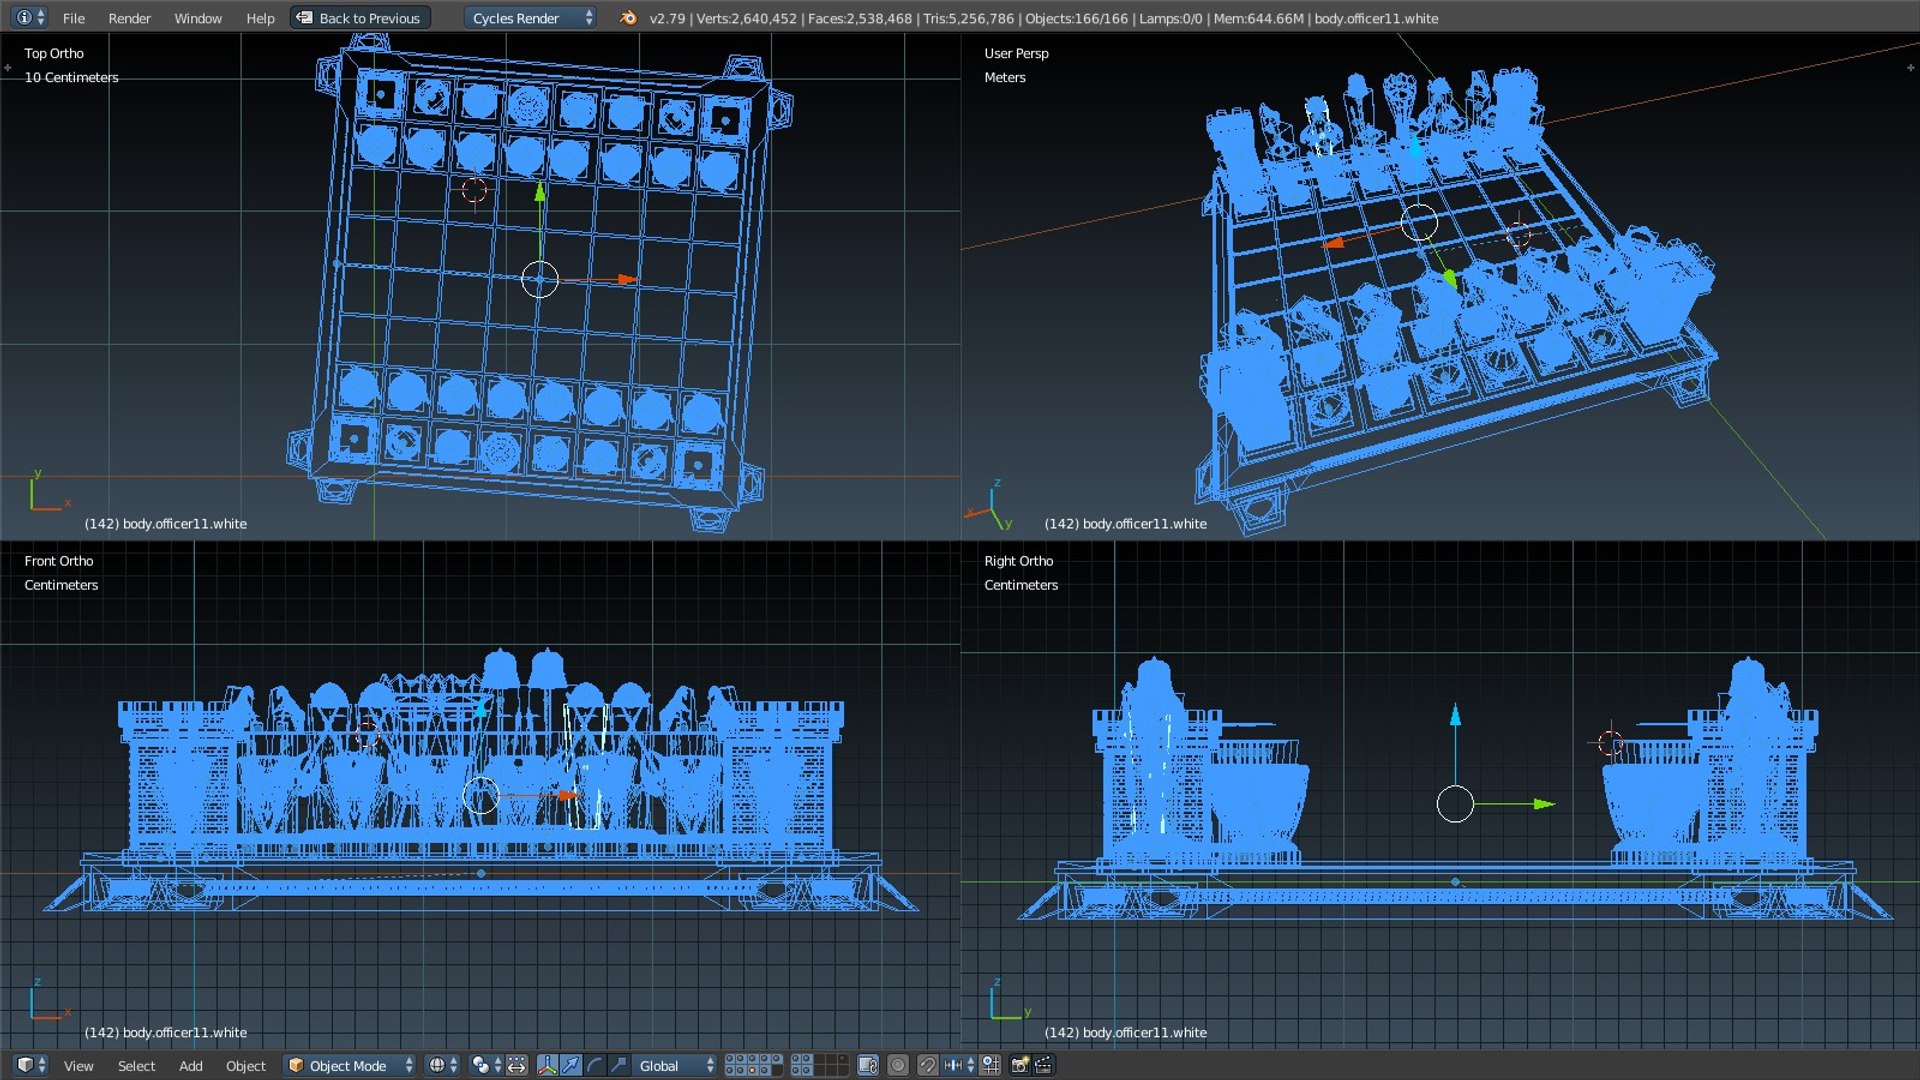1920x1080 pixels.
Task: Click the Right Ortho view label
Action: pos(1018,561)
